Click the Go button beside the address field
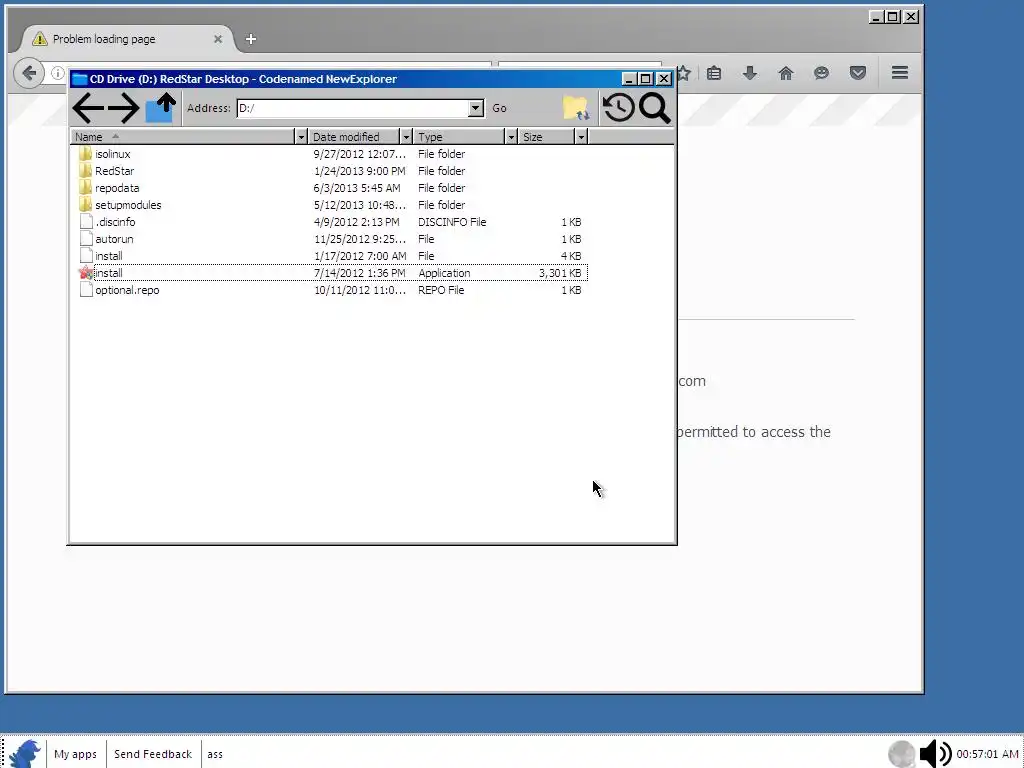 pos(500,108)
